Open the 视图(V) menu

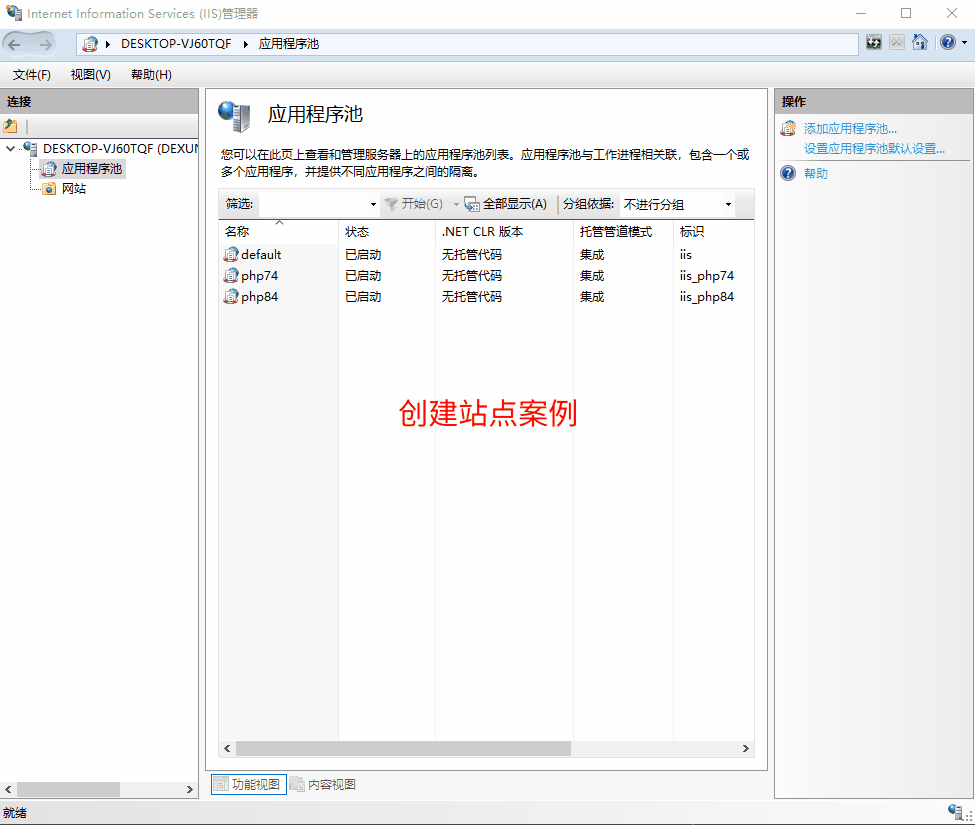pos(90,75)
